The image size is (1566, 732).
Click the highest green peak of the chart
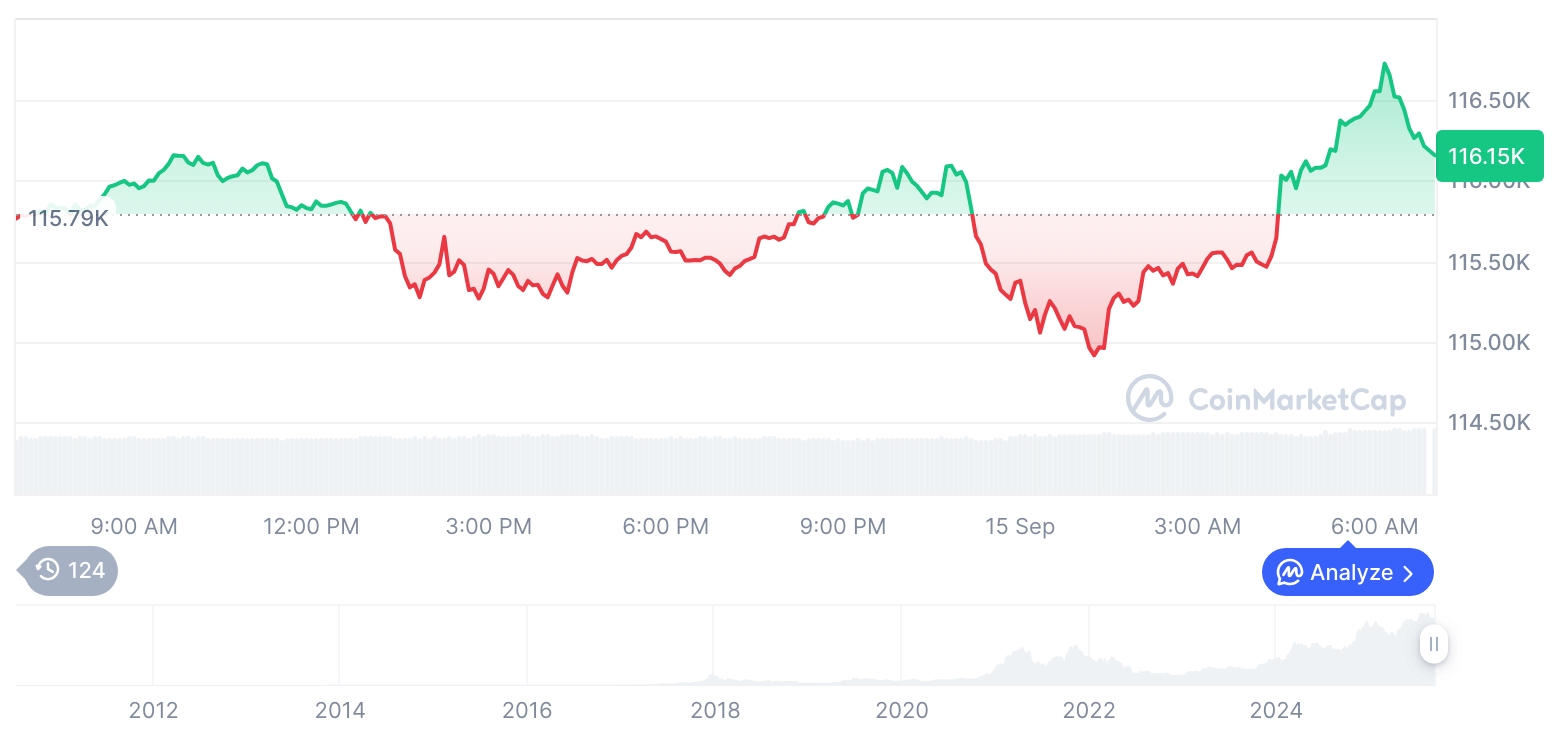[x=1384, y=64]
